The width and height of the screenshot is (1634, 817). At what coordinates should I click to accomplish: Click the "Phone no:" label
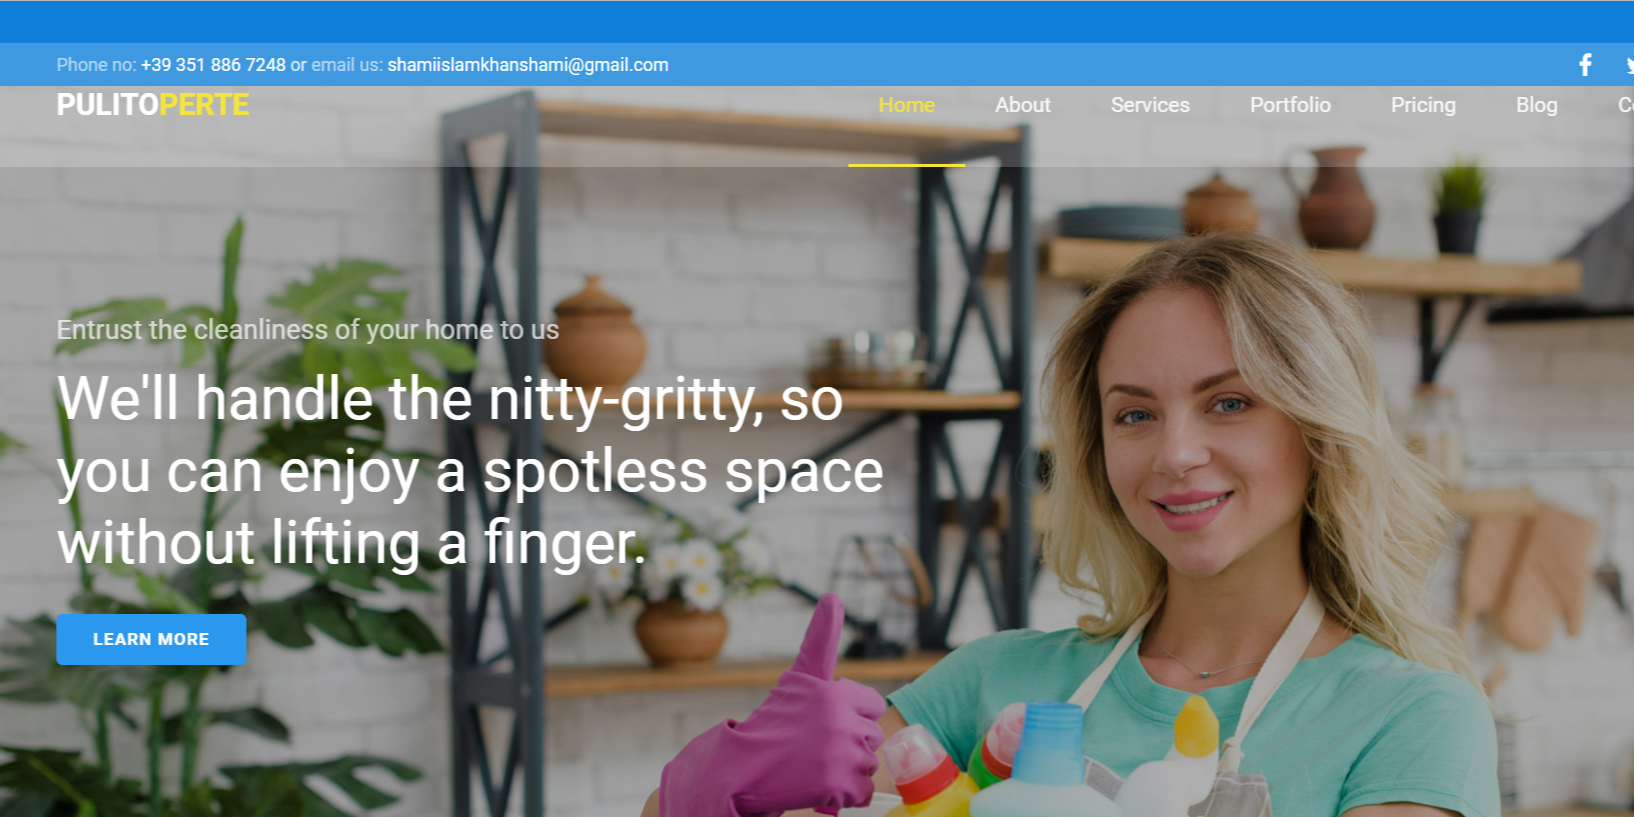point(96,65)
